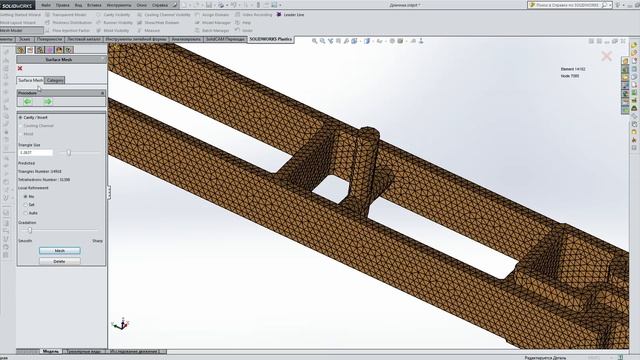Click the second manager tab icon above Surface Mesh
Image resolution: width=640 pixels, height=360 pixels.
[30, 50]
